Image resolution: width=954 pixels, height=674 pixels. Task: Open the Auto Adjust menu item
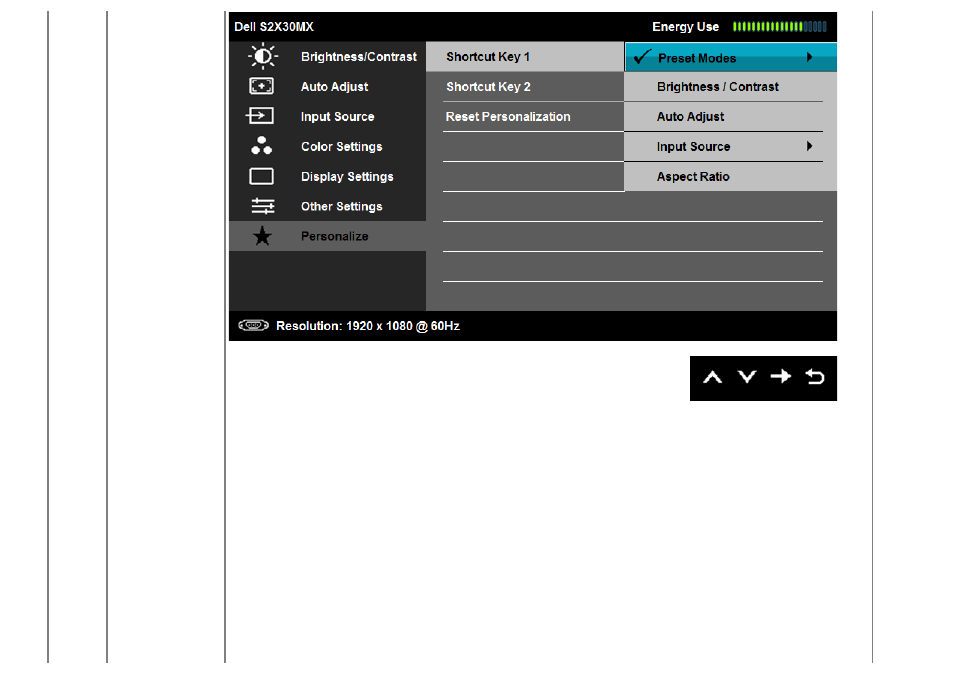327,86
